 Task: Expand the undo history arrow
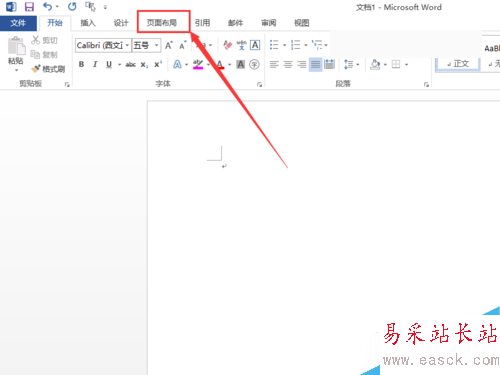click(57, 6)
